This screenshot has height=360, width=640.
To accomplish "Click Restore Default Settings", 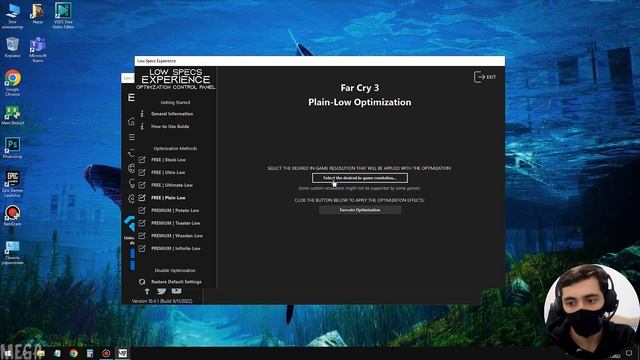I will tap(176, 282).
